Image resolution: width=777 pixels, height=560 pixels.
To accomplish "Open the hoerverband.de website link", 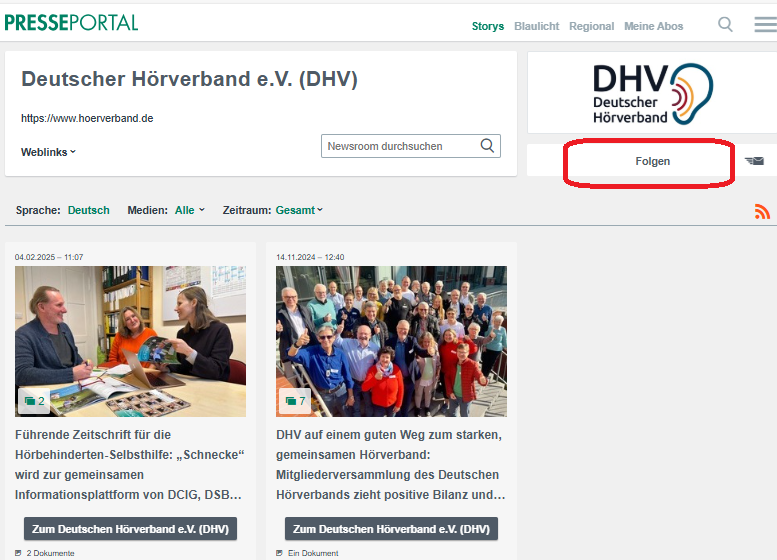I will (x=87, y=118).
